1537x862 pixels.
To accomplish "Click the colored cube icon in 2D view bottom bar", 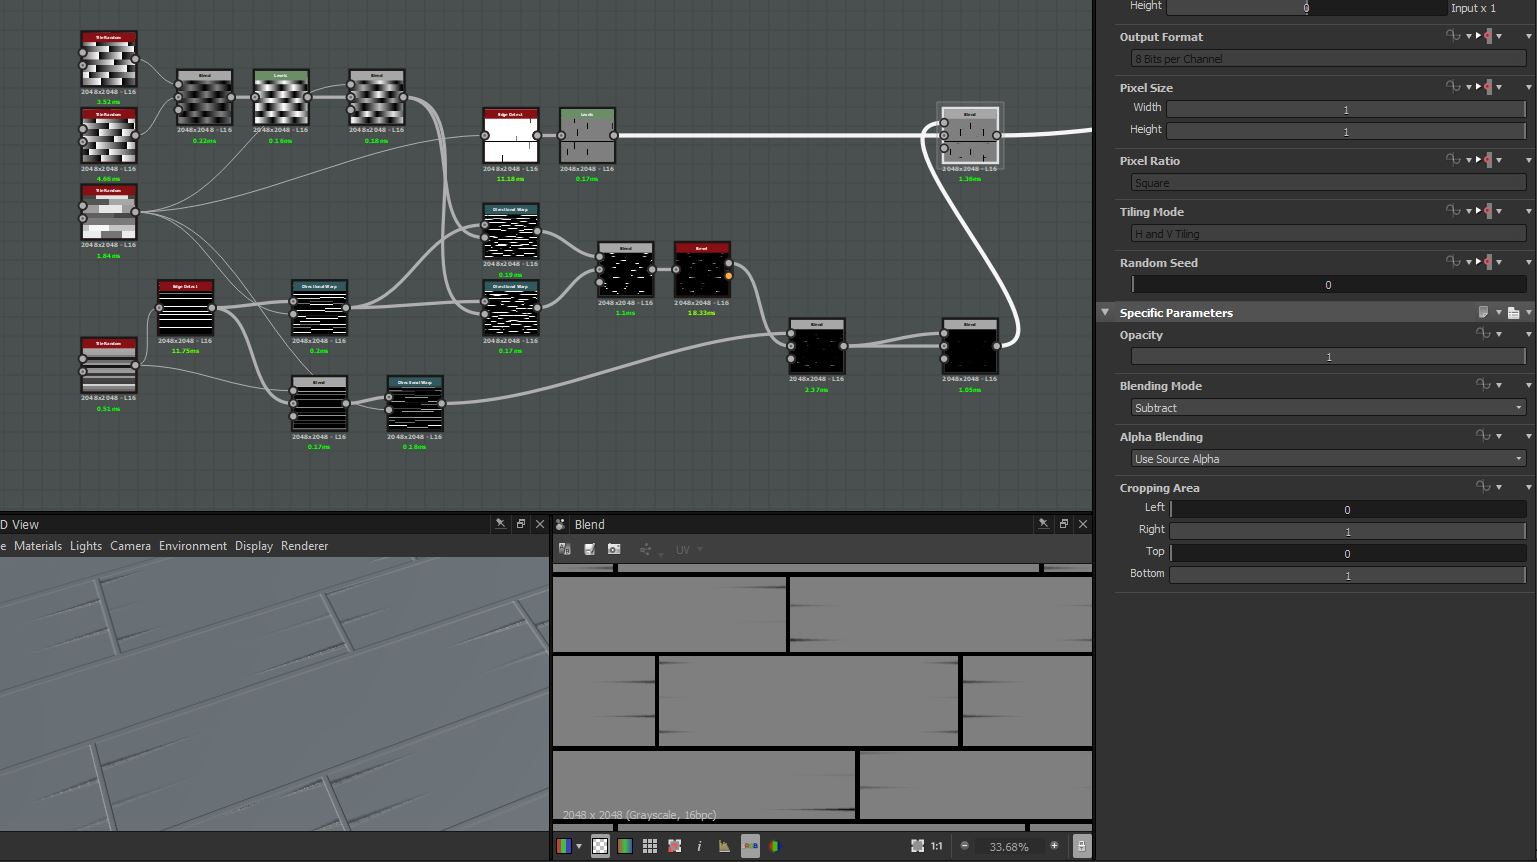I will point(773,846).
